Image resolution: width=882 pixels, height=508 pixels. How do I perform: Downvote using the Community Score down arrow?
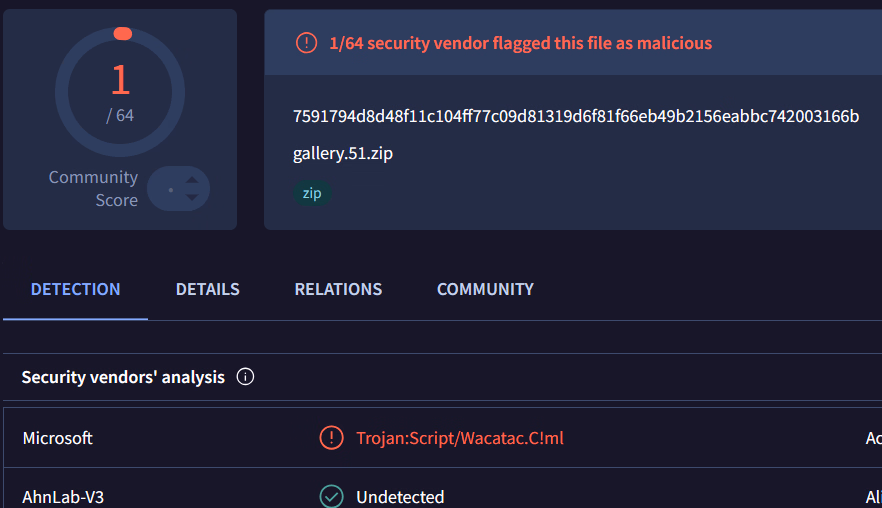click(192, 197)
